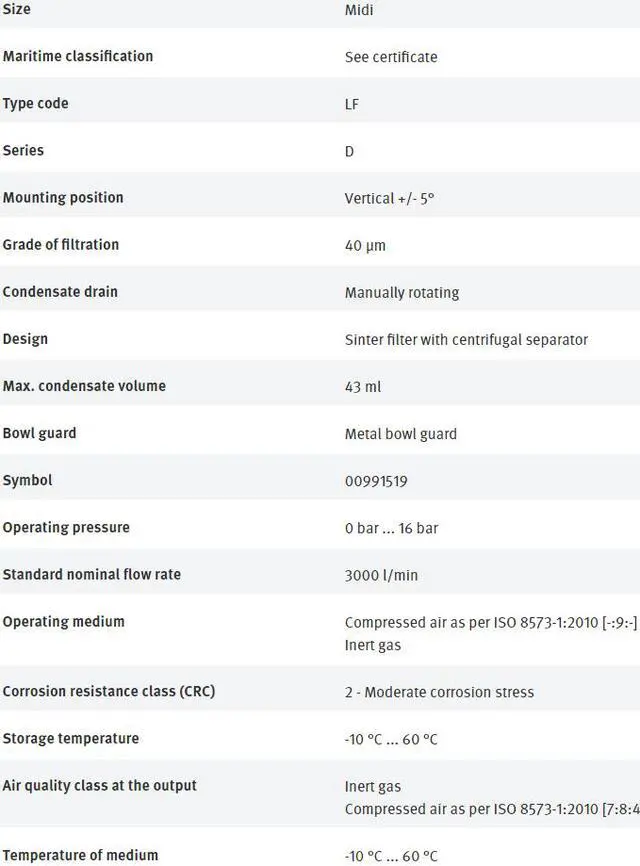Viewport: 640px width, 866px height.
Task: Click the 'Mounting position' label
Action: pos(63,197)
